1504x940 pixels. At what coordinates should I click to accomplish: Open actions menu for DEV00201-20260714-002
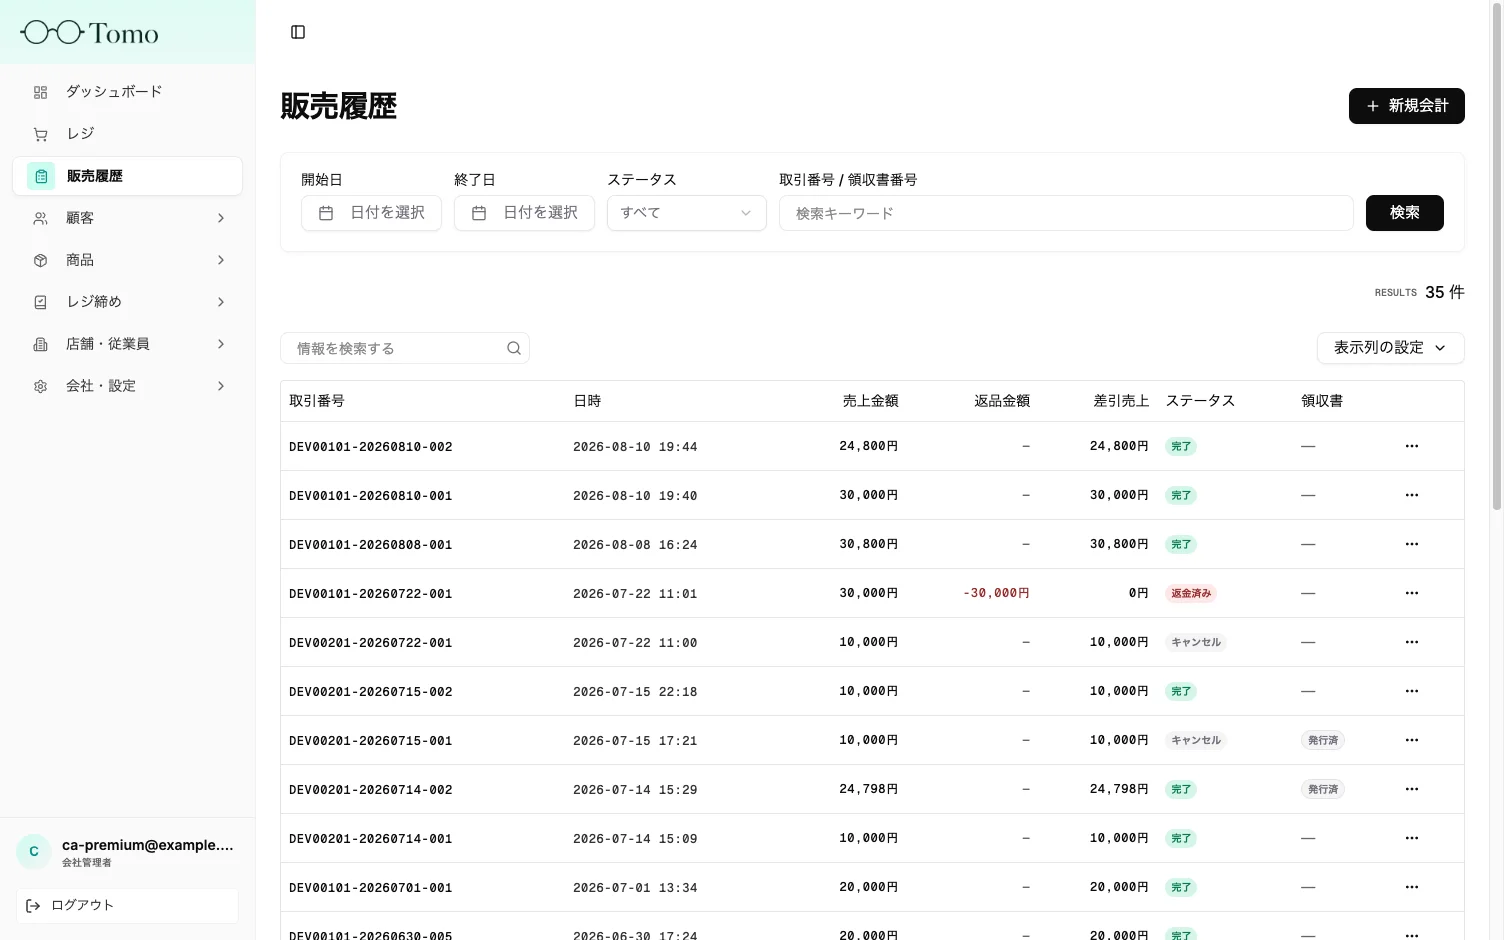1412,789
